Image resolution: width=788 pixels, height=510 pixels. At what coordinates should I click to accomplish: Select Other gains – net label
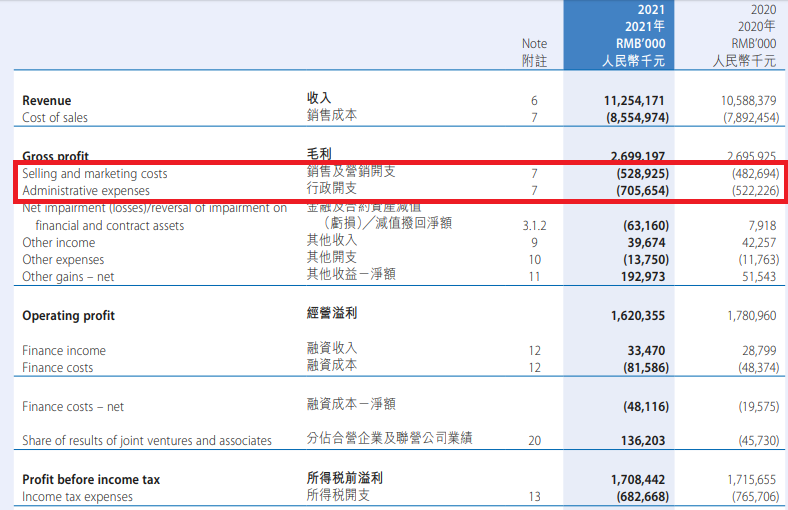(68, 277)
